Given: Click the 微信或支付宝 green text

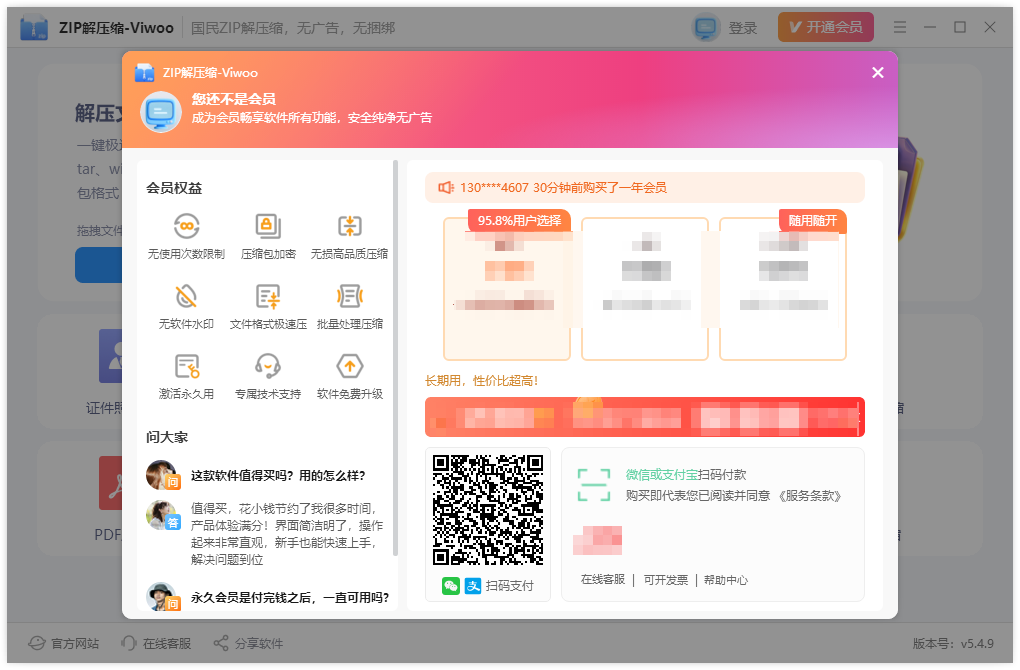Looking at the screenshot, I should pyautogui.click(x=662, y=475).
